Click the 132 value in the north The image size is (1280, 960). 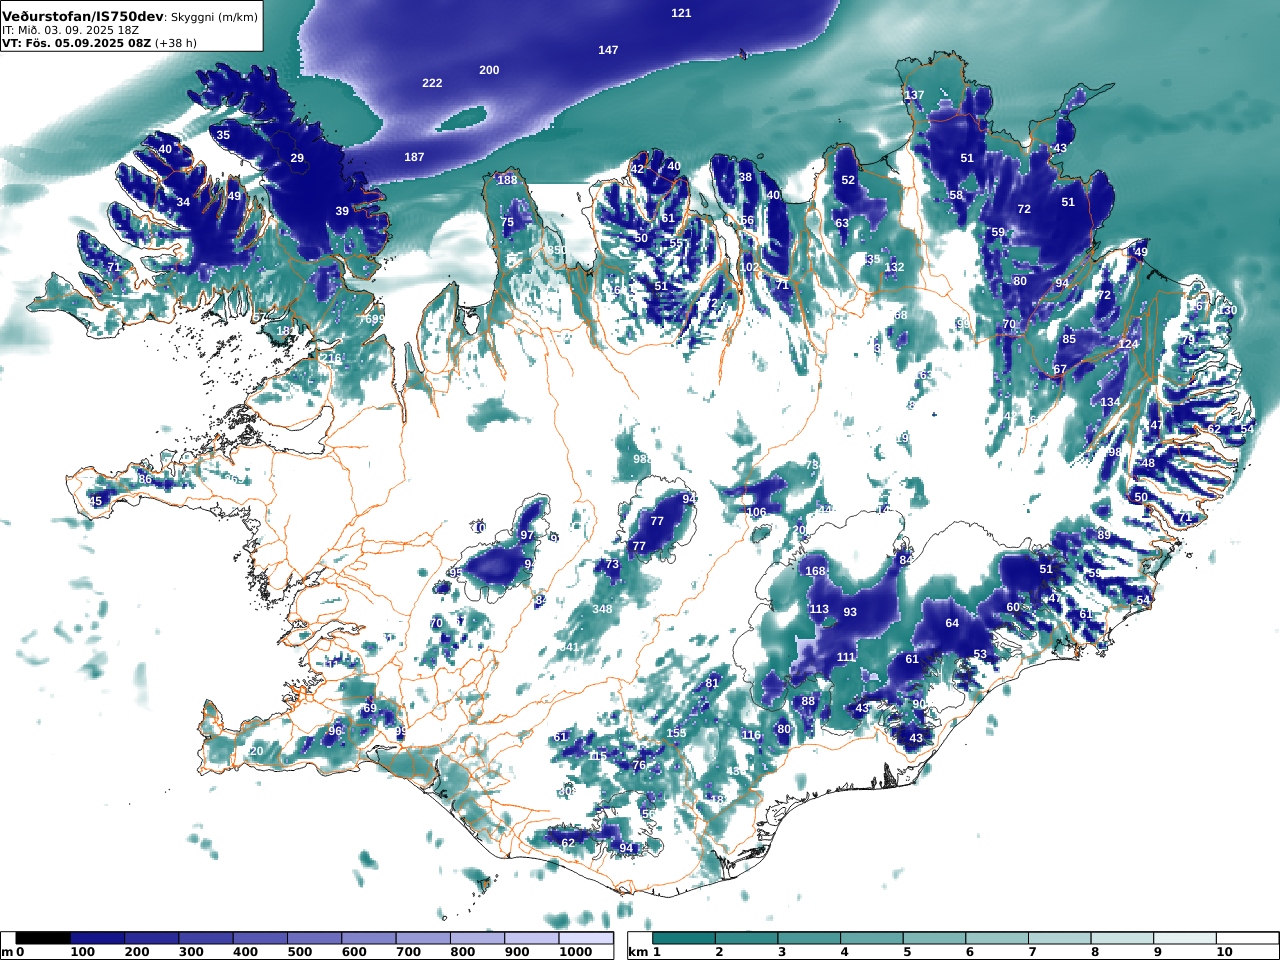coord(894,267)
